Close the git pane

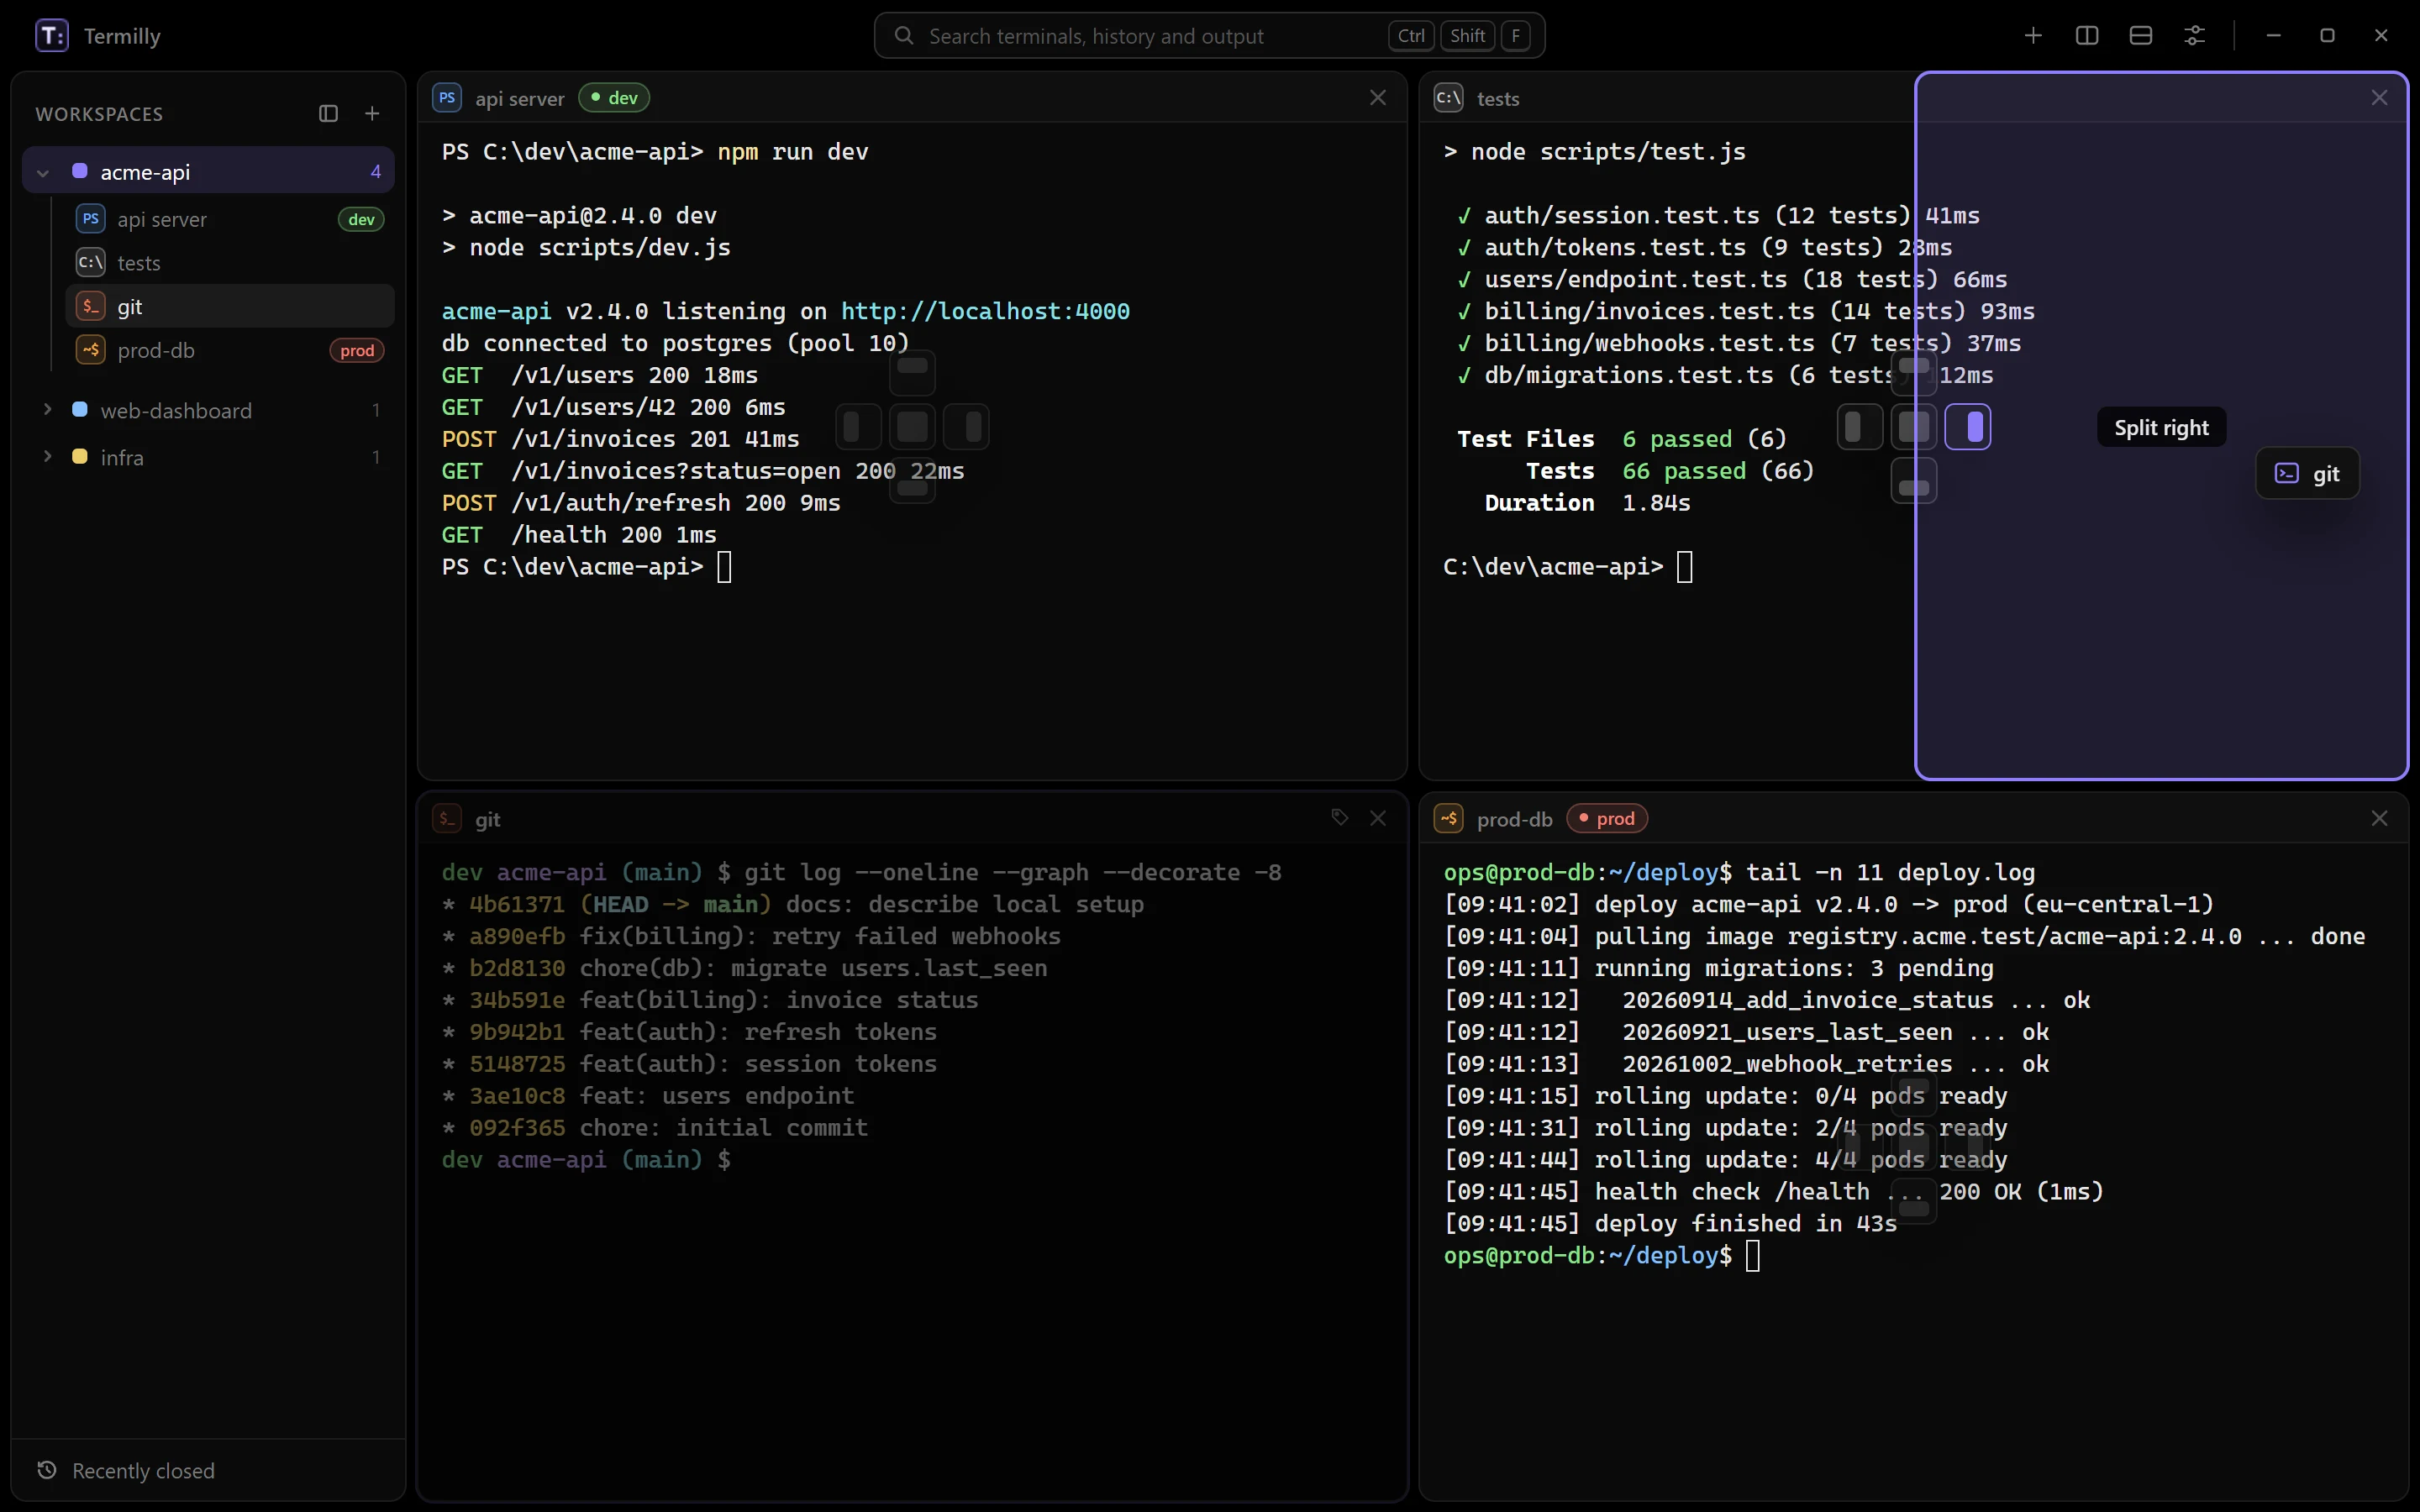pyautogui.click(x=1378, y=818)
